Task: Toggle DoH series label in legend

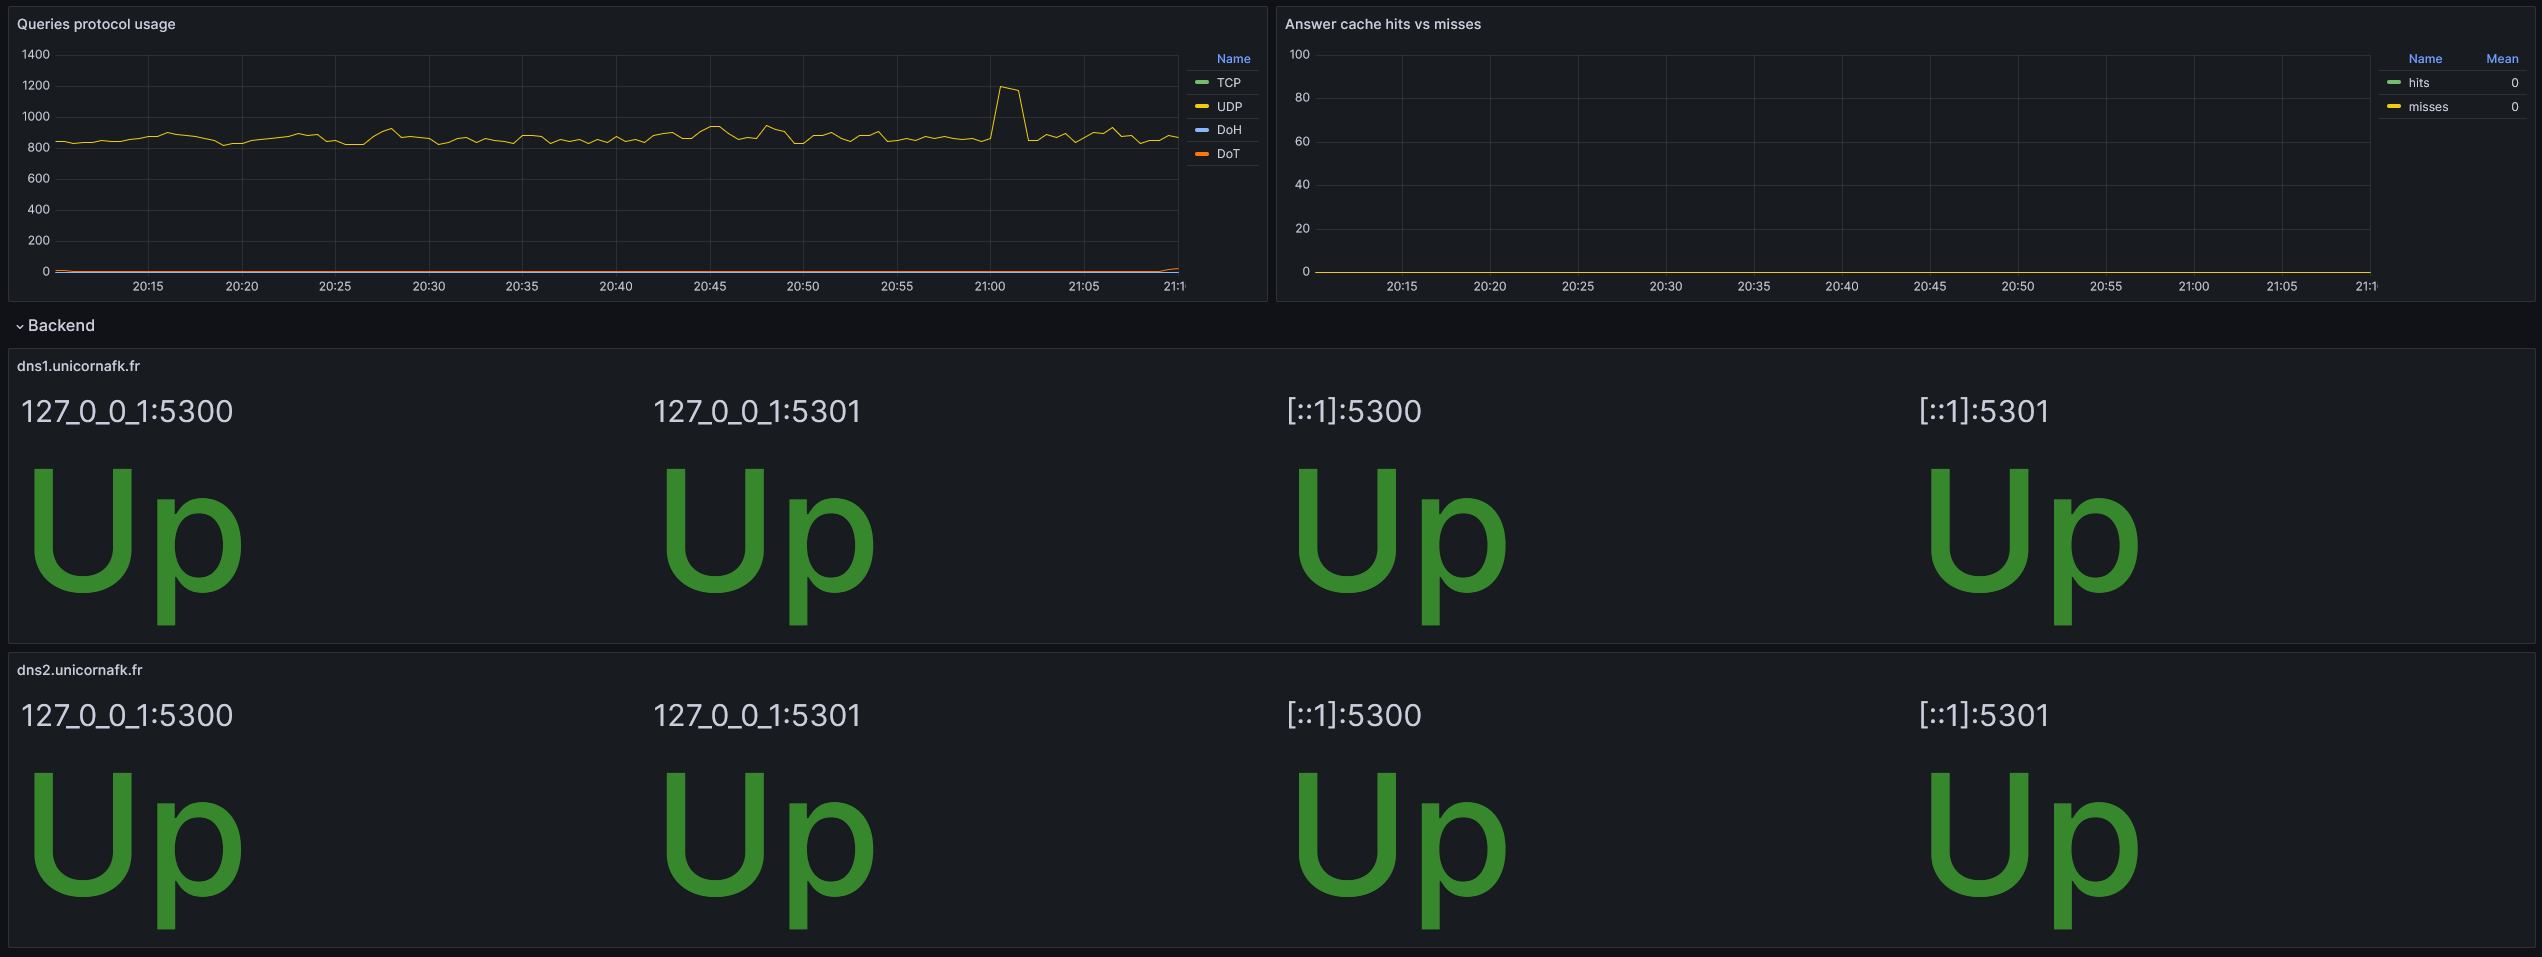Action: (1229, 130)
